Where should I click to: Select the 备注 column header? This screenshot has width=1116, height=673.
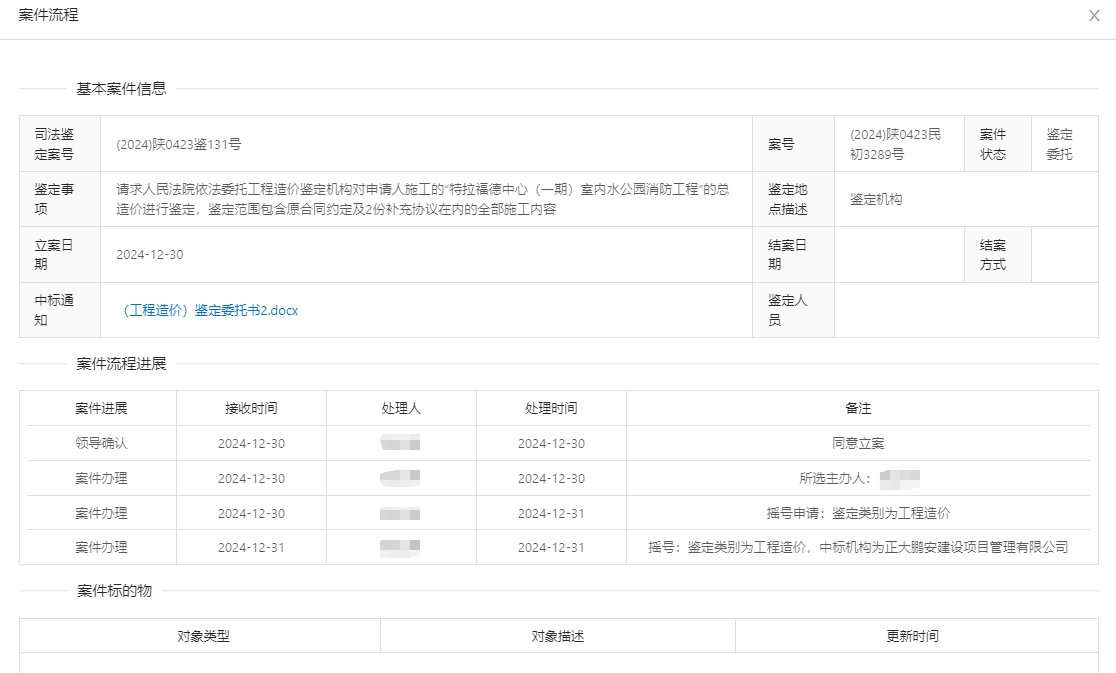click(858, 408)
